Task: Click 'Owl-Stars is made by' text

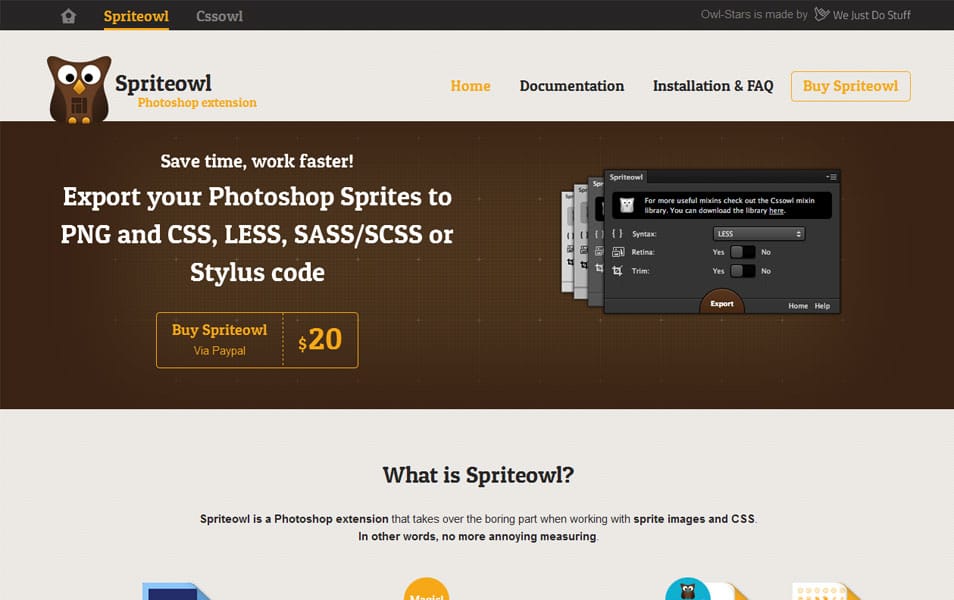Action: 754,15
